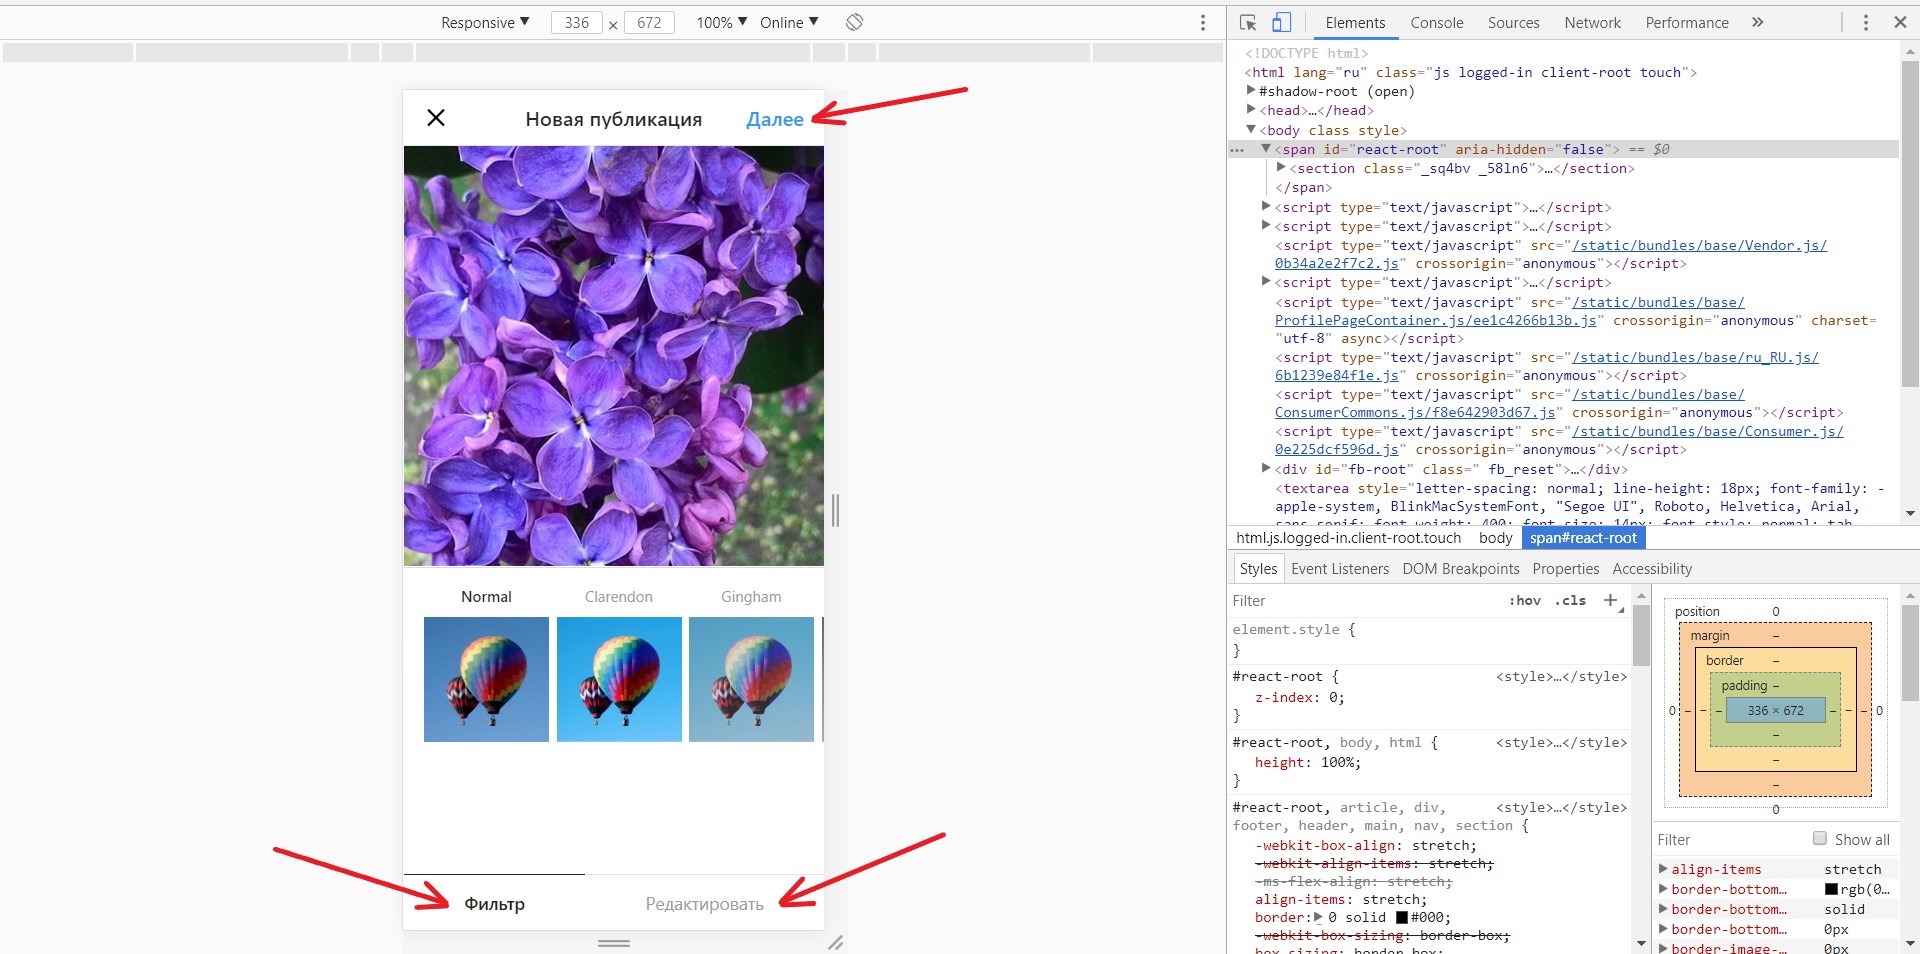The width and height of the screenshot is (1920, 954).
Task: Click the rotate device orientation icon
Action: 854,22
